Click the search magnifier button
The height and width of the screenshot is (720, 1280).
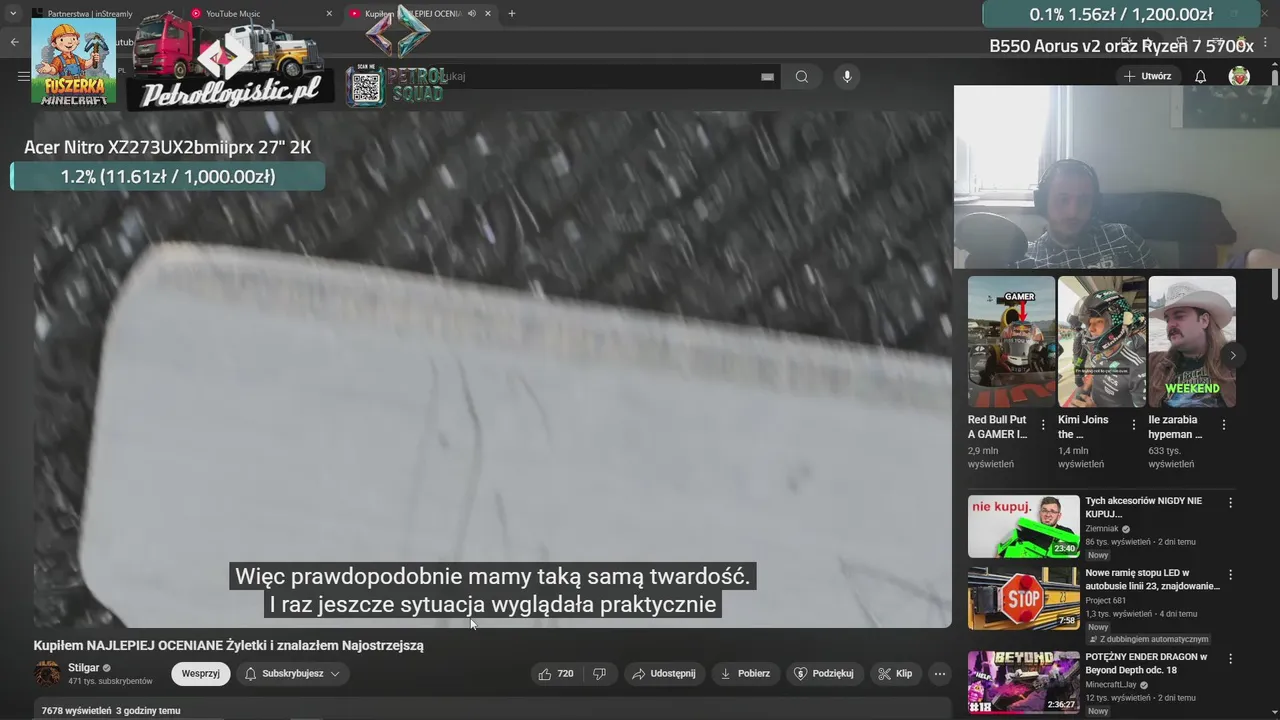coord(802,77)
